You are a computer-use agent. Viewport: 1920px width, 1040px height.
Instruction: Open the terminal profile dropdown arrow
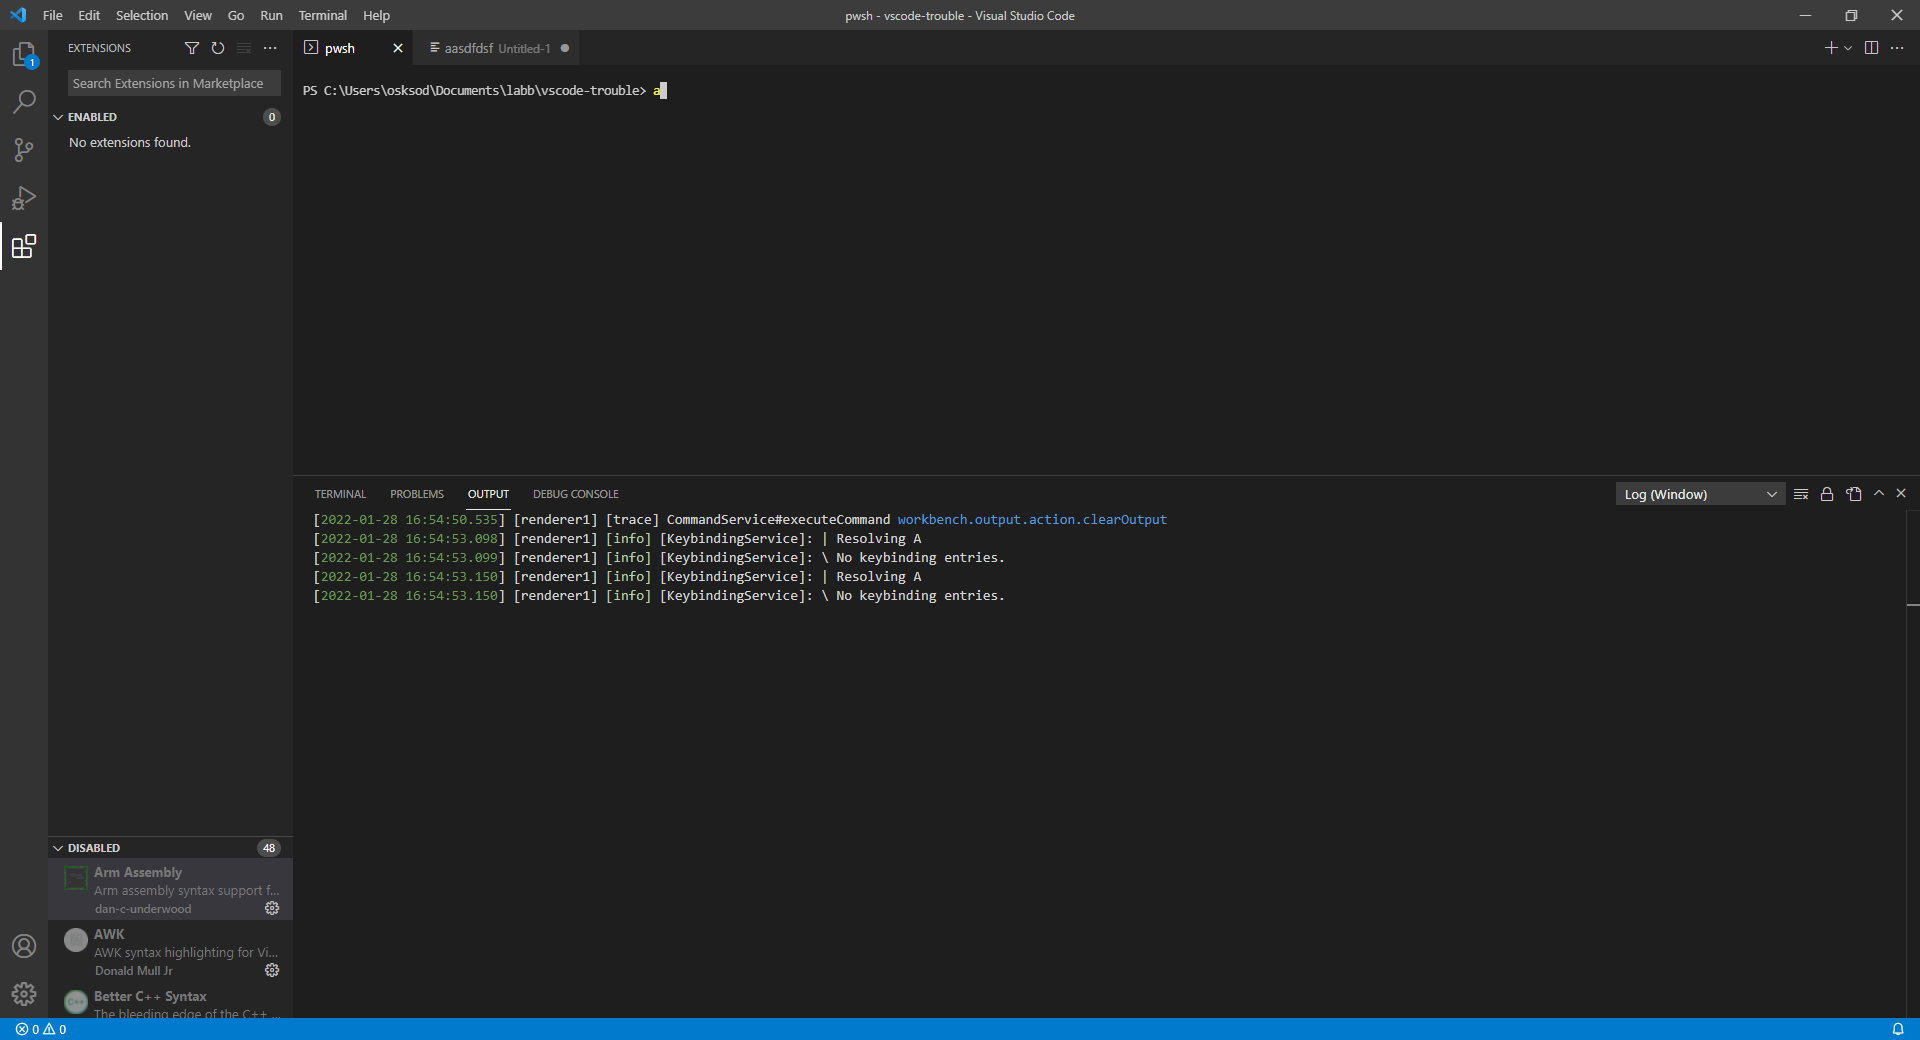tap(1846, 47)
